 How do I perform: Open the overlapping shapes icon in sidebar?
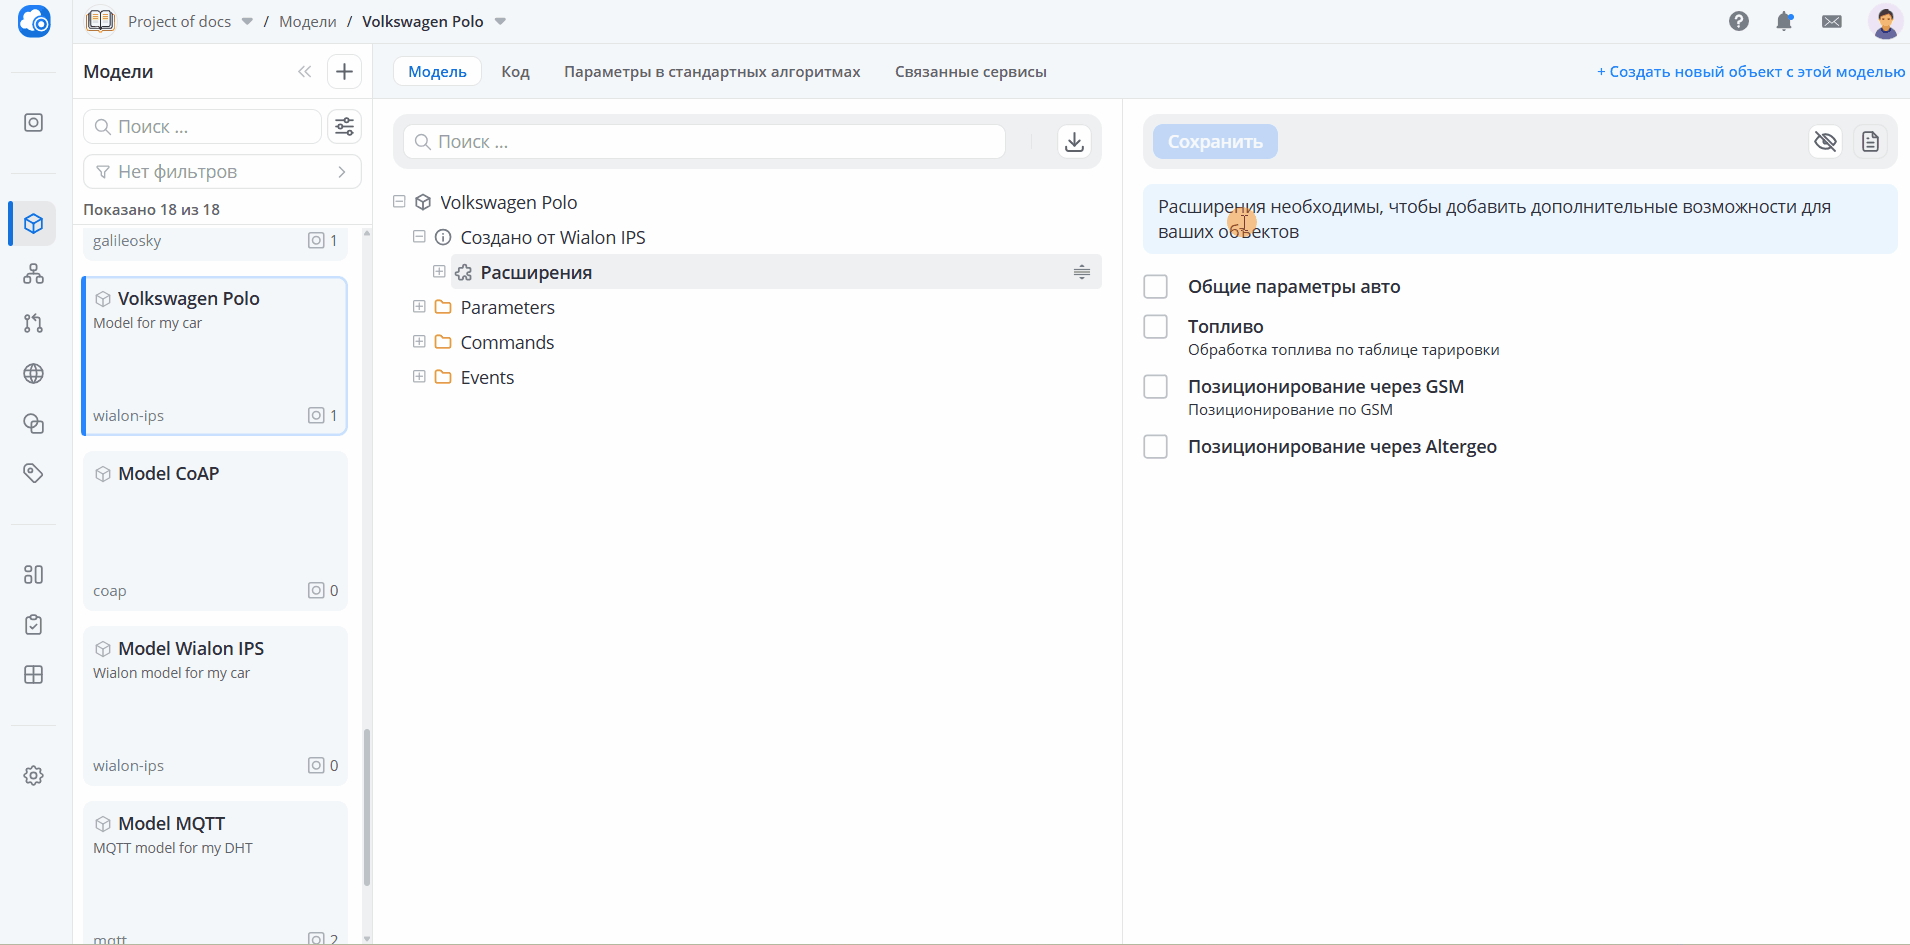point(34,423)
